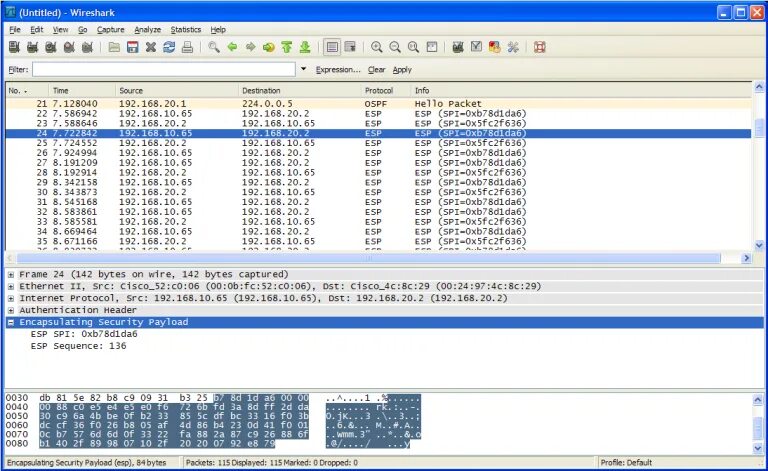Zoom in the packet text
This screenshot has height=471, width=768.
(376, 47)
